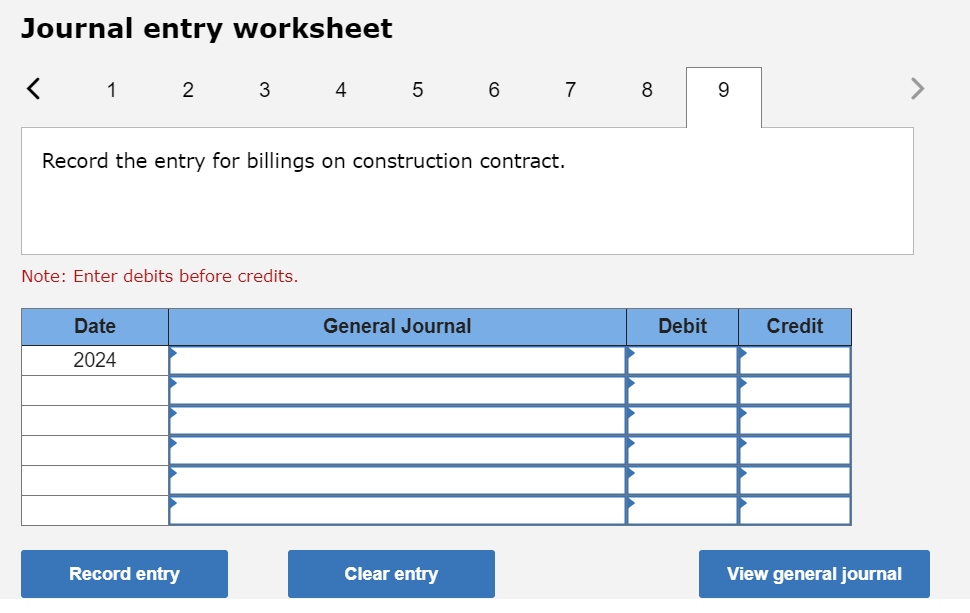Open journal entry tab 5

(418, 90)
